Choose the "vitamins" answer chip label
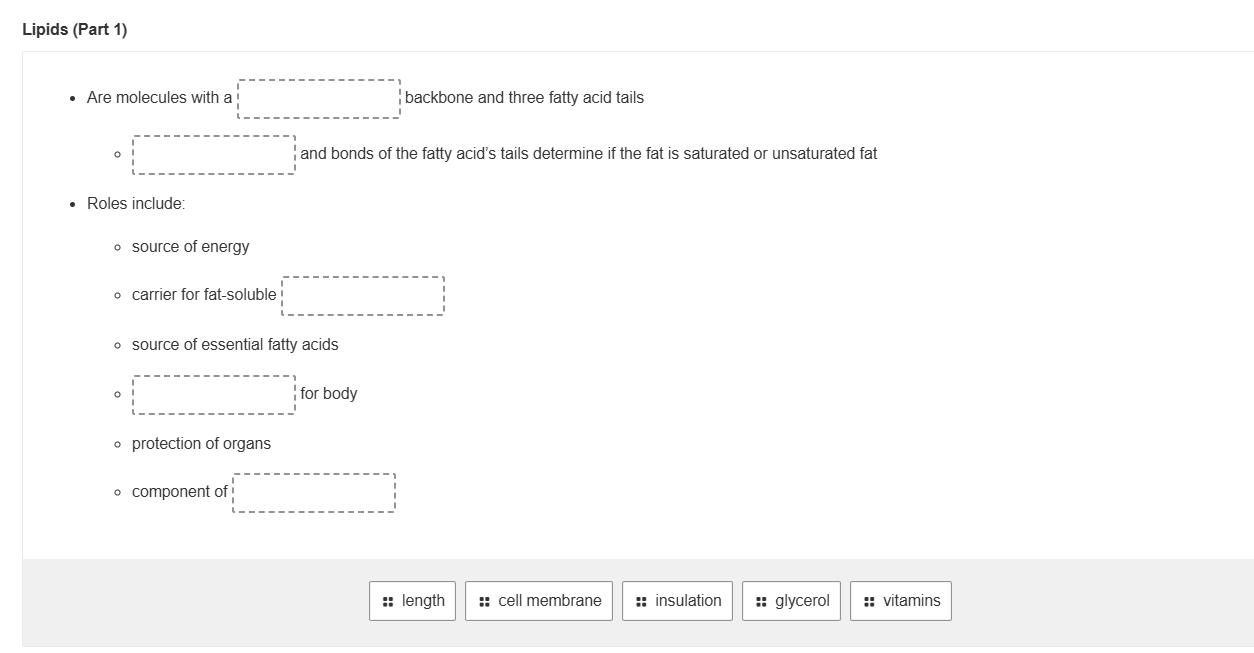1254x653 pixels. 911,601
